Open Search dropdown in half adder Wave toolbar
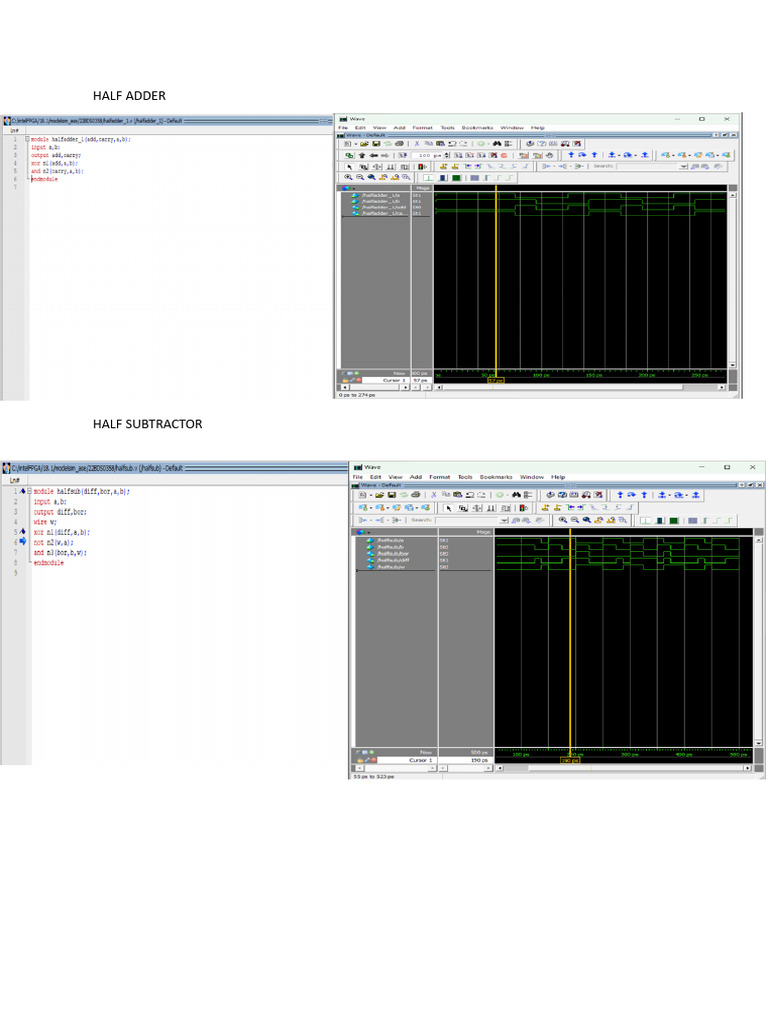Image resolution: width=768 pixels, height=1024 pixels. [x=683, y=166]
